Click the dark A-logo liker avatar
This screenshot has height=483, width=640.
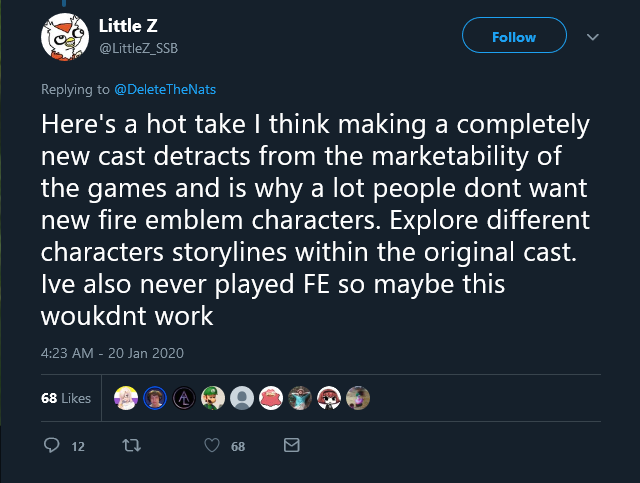click(x=184, y=398)
